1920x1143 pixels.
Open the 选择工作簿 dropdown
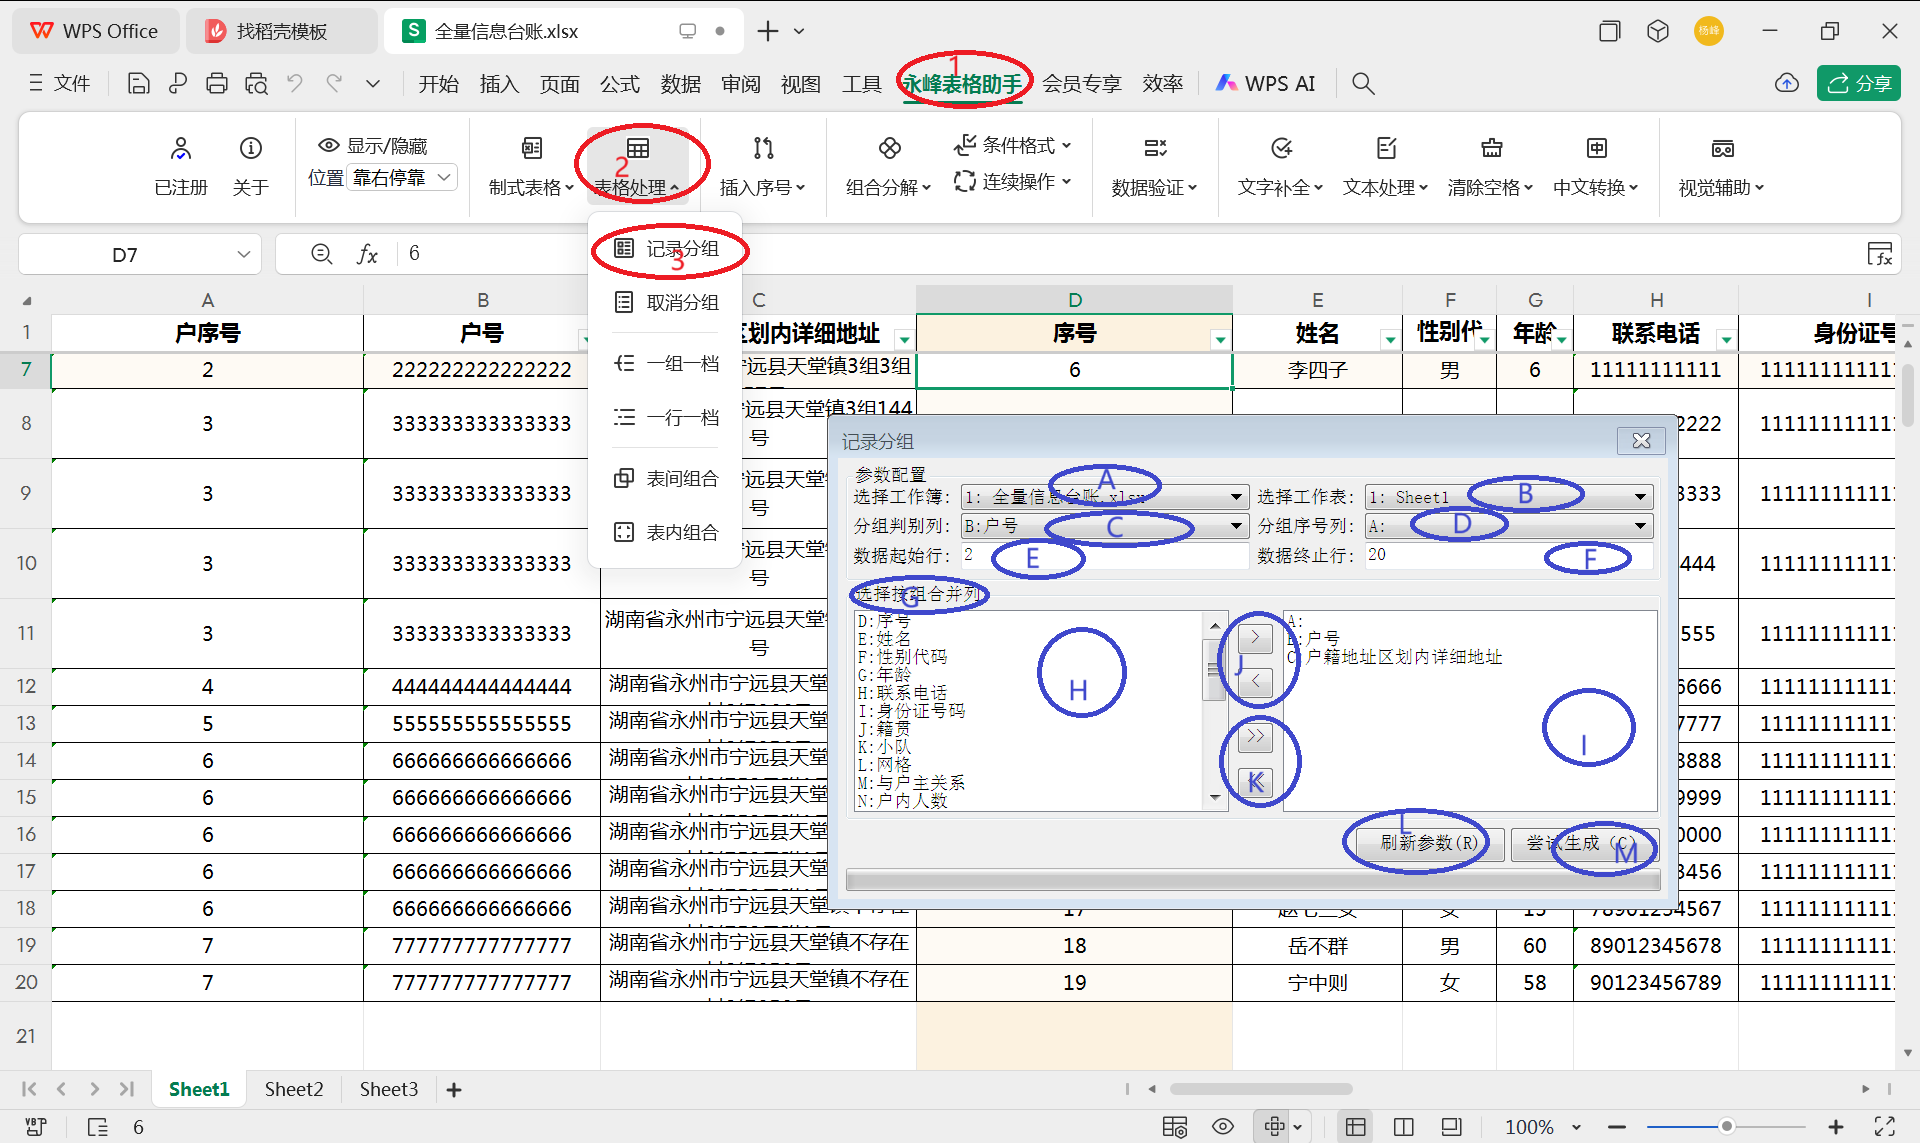1236,496
